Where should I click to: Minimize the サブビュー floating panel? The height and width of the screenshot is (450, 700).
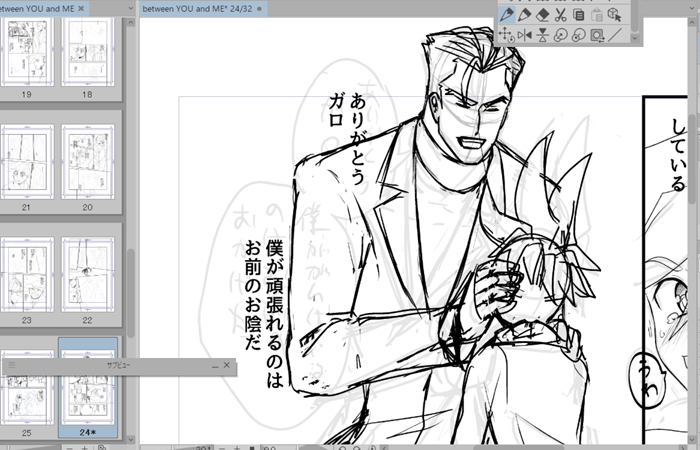[x=215, y=366]
